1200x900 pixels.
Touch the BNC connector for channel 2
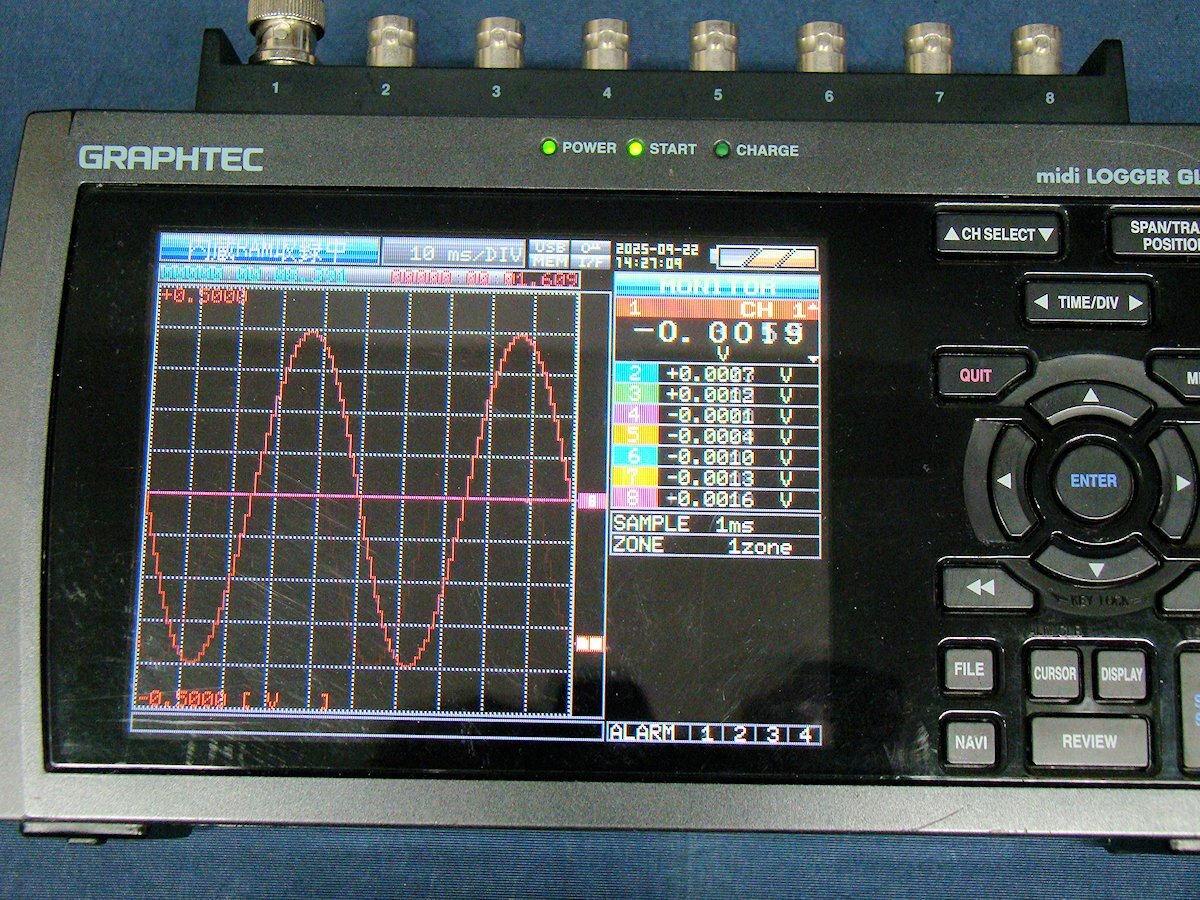point(391,43)
